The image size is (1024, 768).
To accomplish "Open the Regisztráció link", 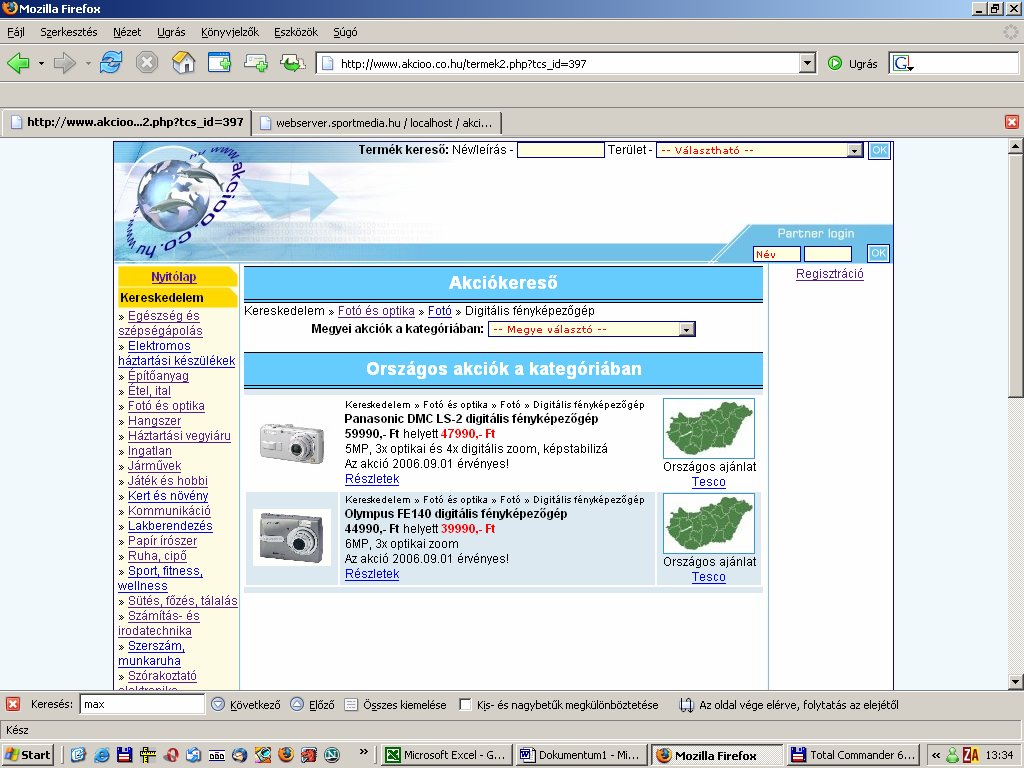I will point(829,274).
